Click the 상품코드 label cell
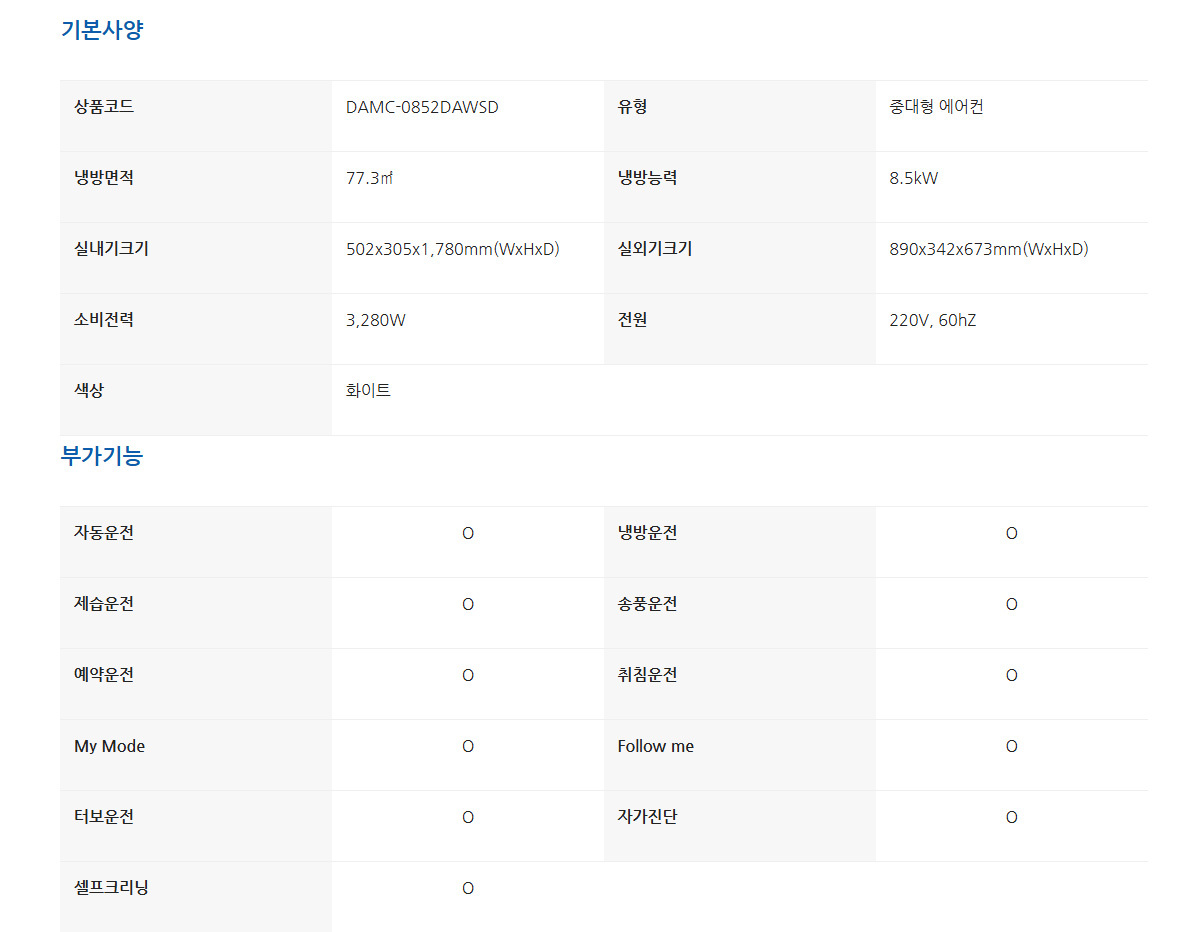Screen dimensions: 1199x932 pyautogui.click(x=104, y=107)
